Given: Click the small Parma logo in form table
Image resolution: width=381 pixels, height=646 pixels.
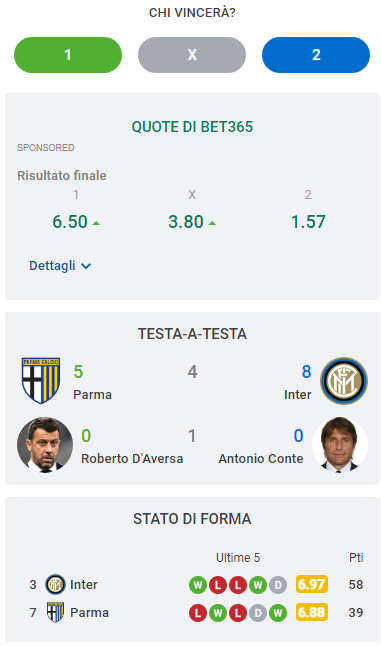Looking at the screenshot, I should pos(55,612).
